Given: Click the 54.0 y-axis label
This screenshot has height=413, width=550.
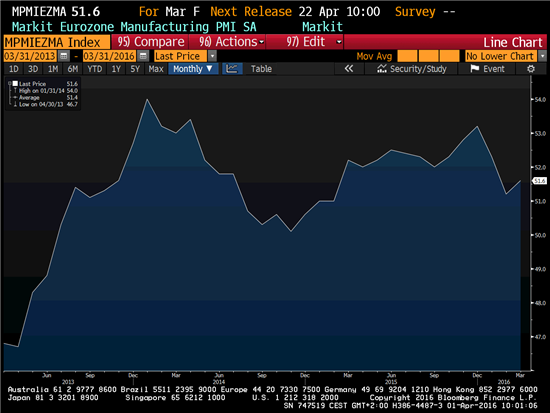Looking at the screenshot, I should pos(539,100).
